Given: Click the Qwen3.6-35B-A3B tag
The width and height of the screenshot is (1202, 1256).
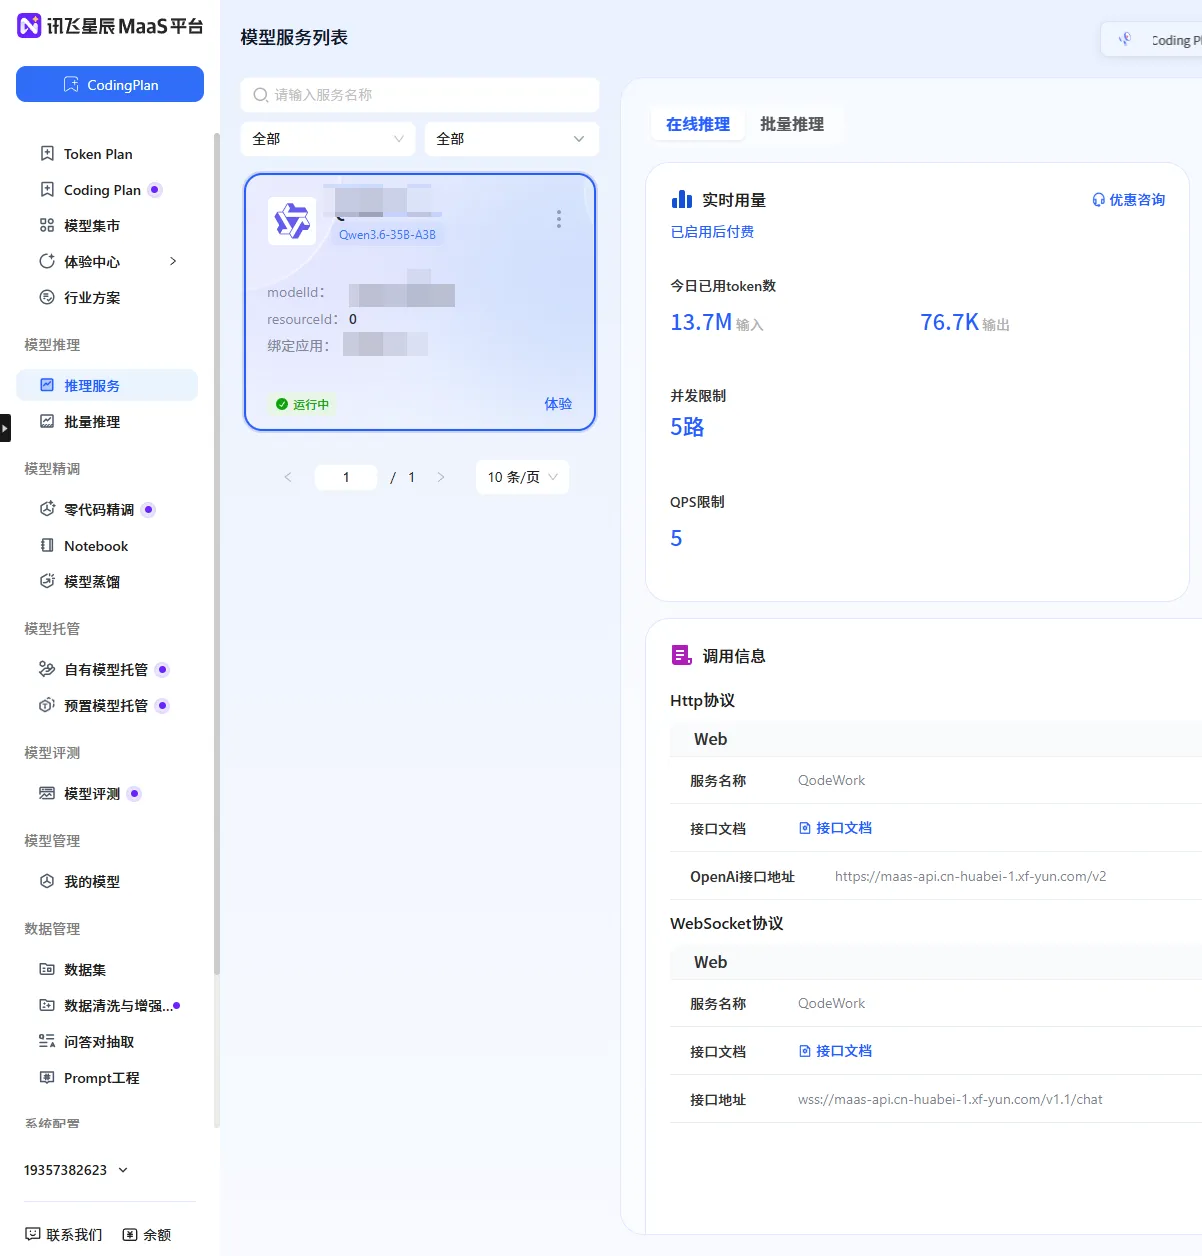Looking at the screenshot, I should pyautogui.click(x=387, y=235).
